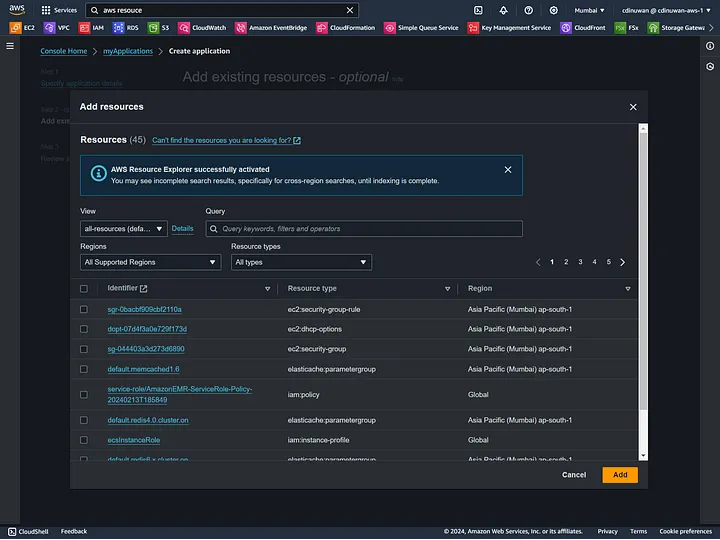Open the CloudFormation shortcut

346,28
